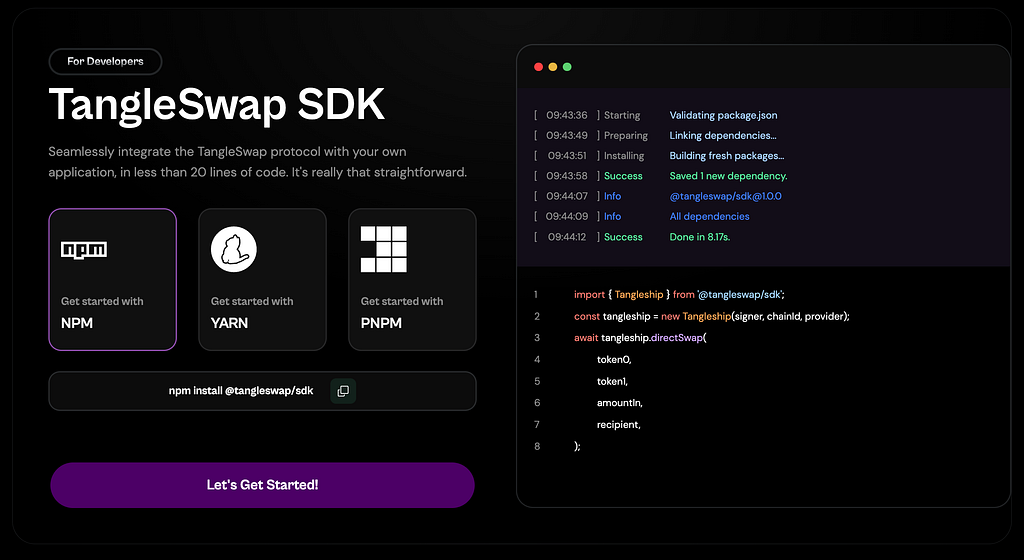Image resolution: width=1024 pixels, height=560 pixels.
Task: Click the Yarn cat logo
Action: click(234, 249)
